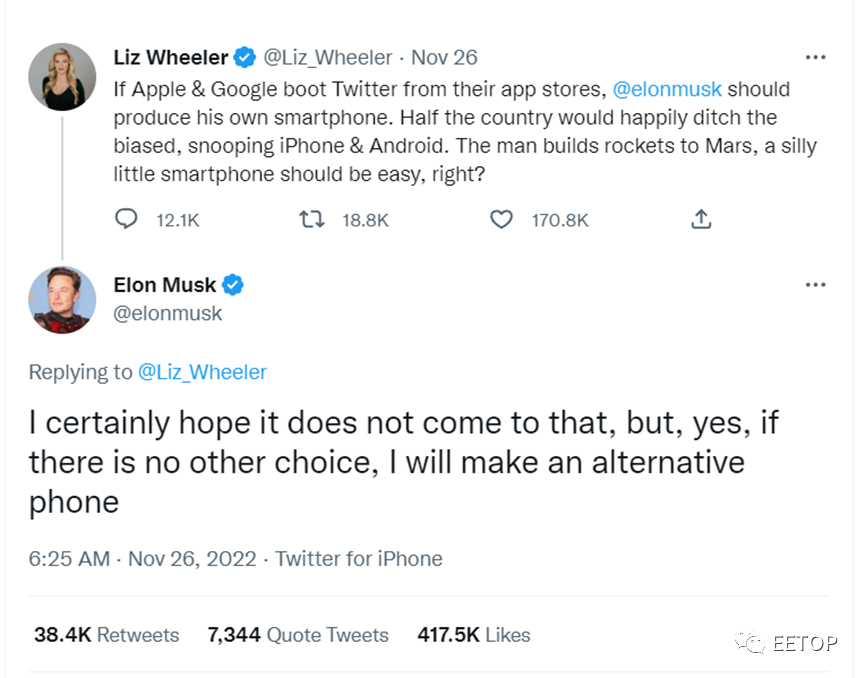Image resolution: width=865 pixels, height=678 pixels.
Task: Click the reply icon on Liz Wheeler's tweet
Action: [127, 219]
